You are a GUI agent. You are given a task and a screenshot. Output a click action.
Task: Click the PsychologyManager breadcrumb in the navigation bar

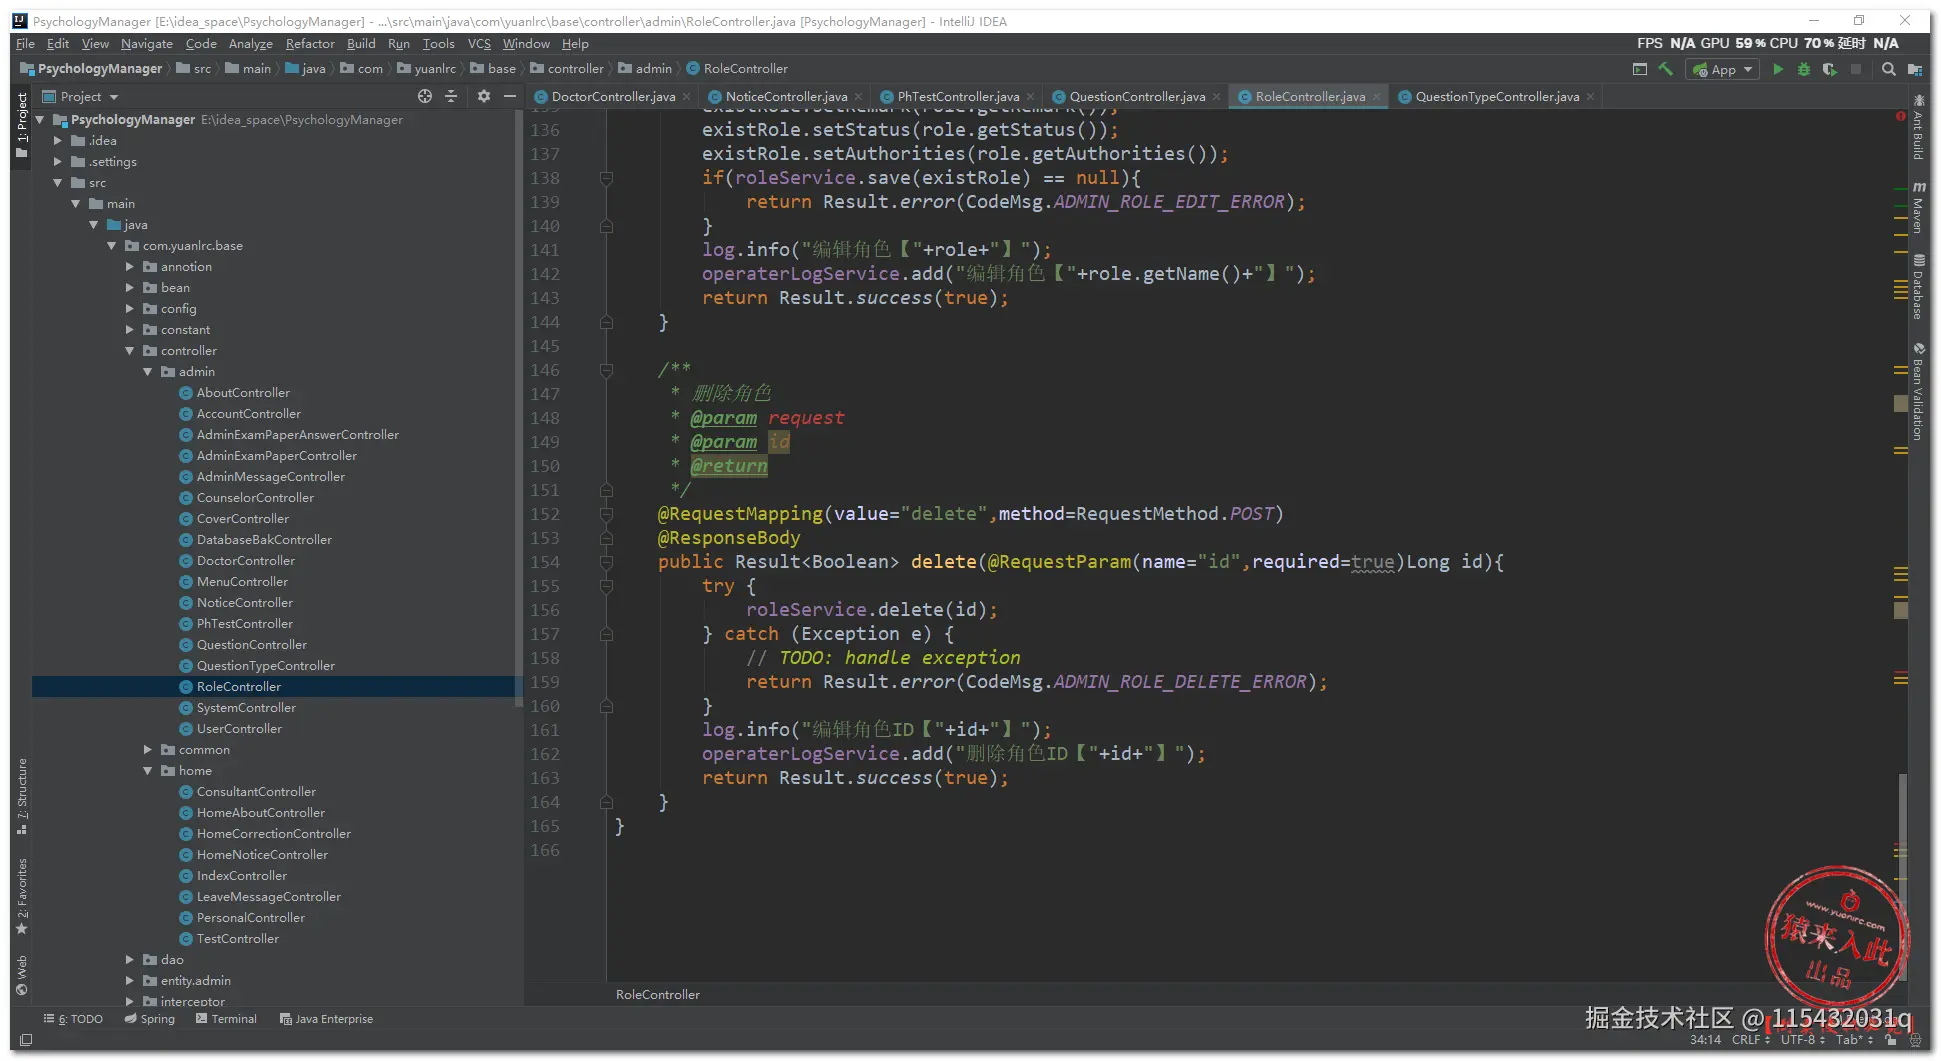[91, 69]
